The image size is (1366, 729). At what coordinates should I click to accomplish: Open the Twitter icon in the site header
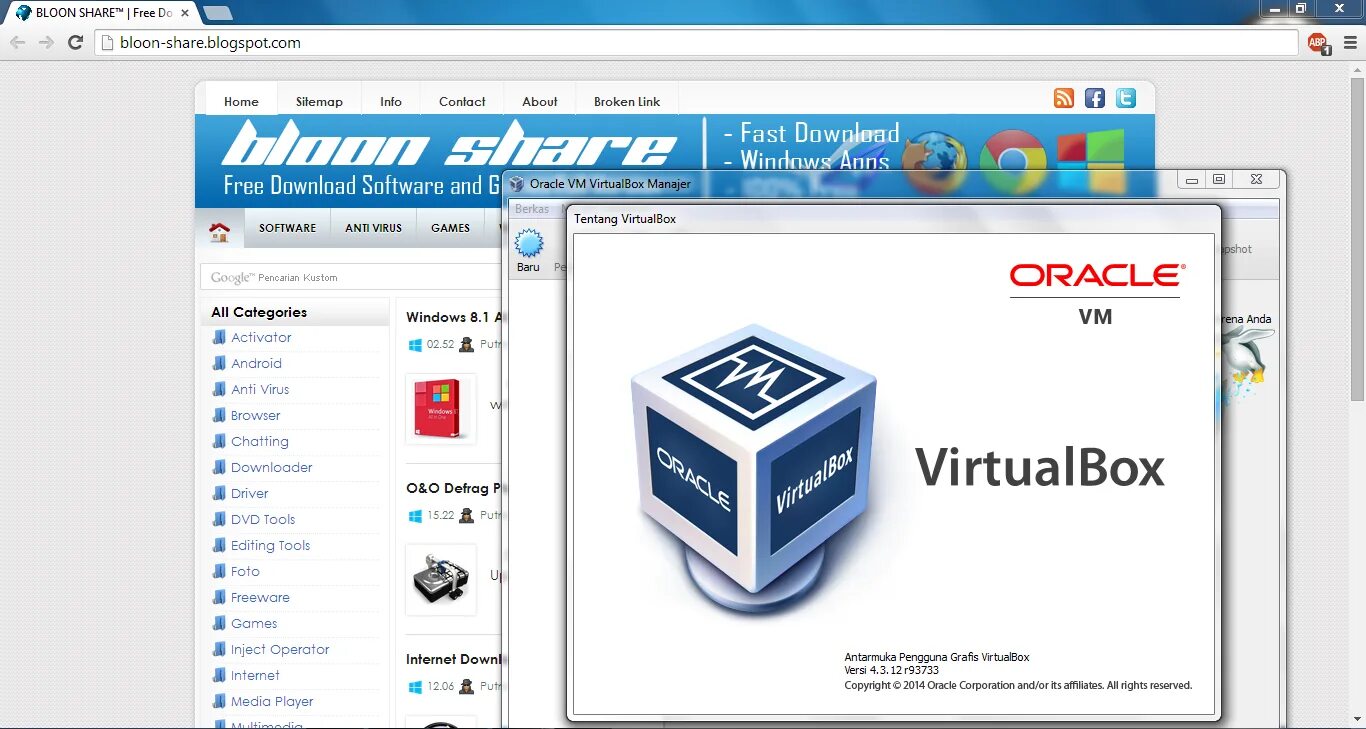click(x=1126, y=98)
